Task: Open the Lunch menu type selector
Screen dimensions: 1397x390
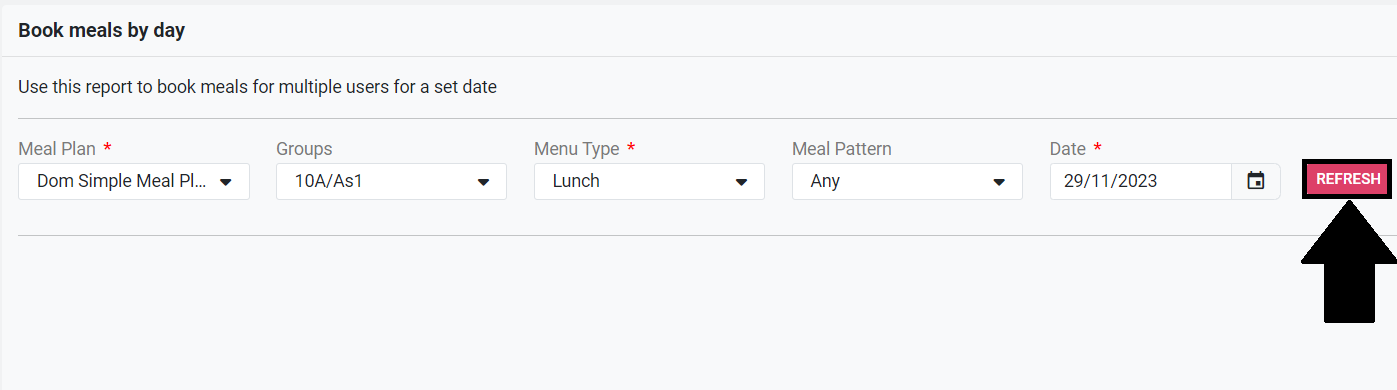Action: (x=649, y=181)
